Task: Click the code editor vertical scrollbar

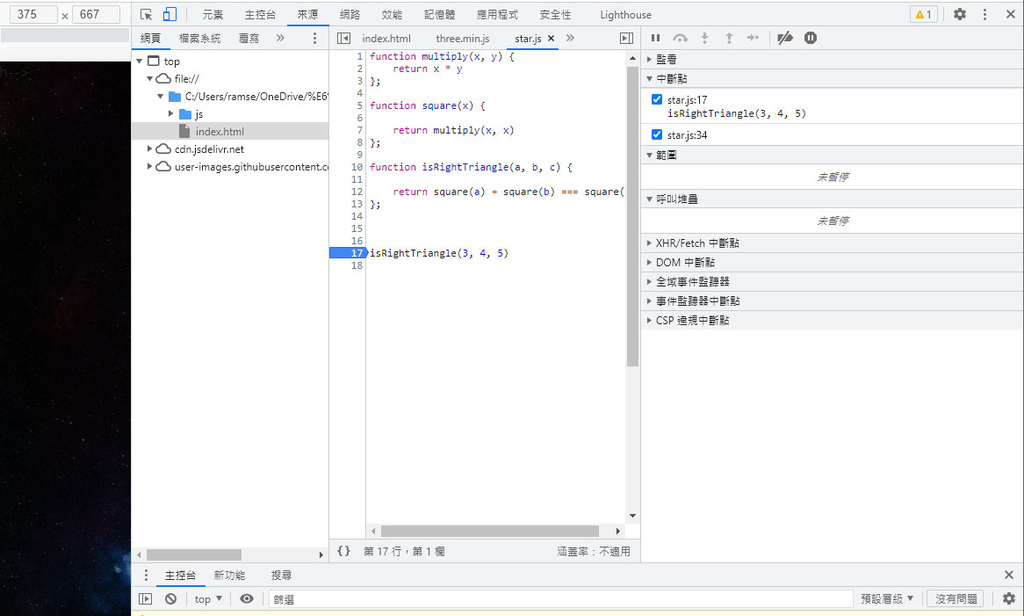Action: 632,216
